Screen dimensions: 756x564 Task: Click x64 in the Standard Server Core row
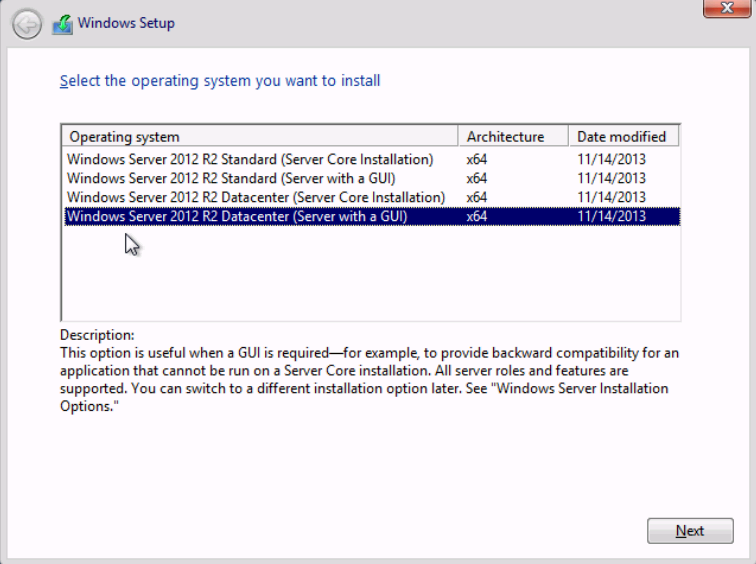coord(476,160)
